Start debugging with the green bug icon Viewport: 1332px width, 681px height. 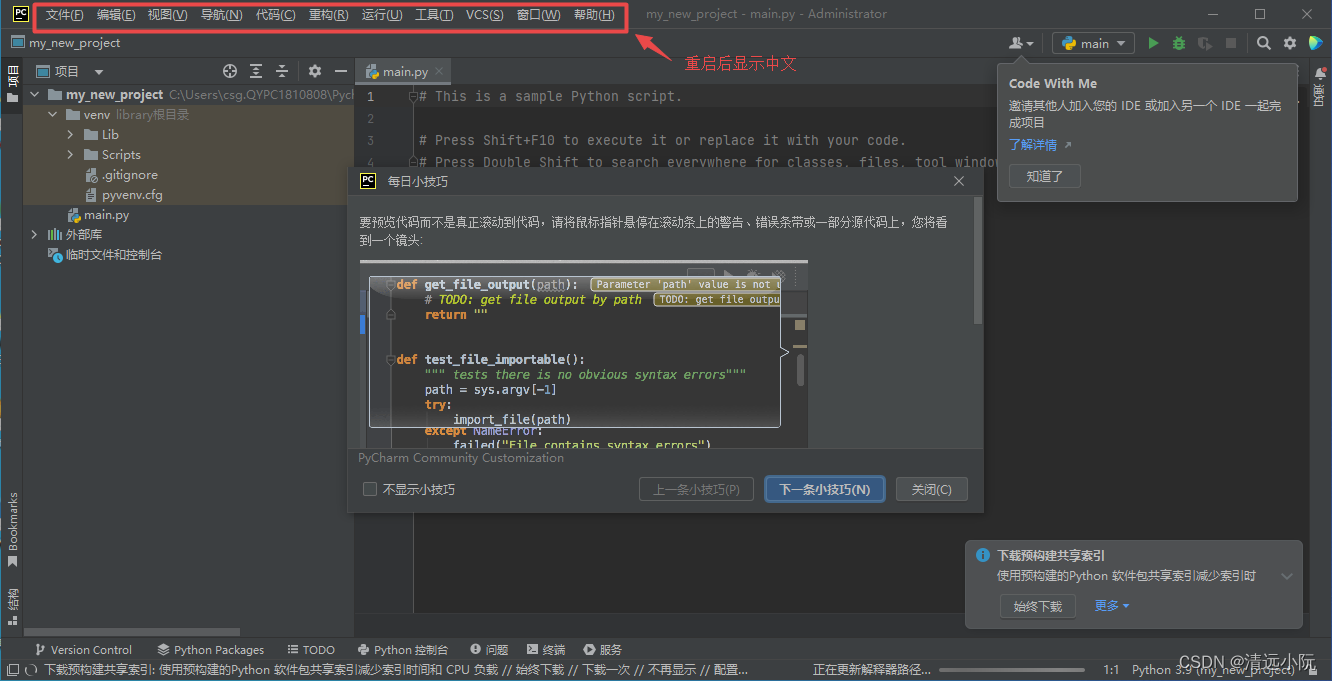[x=1179, y=43]
